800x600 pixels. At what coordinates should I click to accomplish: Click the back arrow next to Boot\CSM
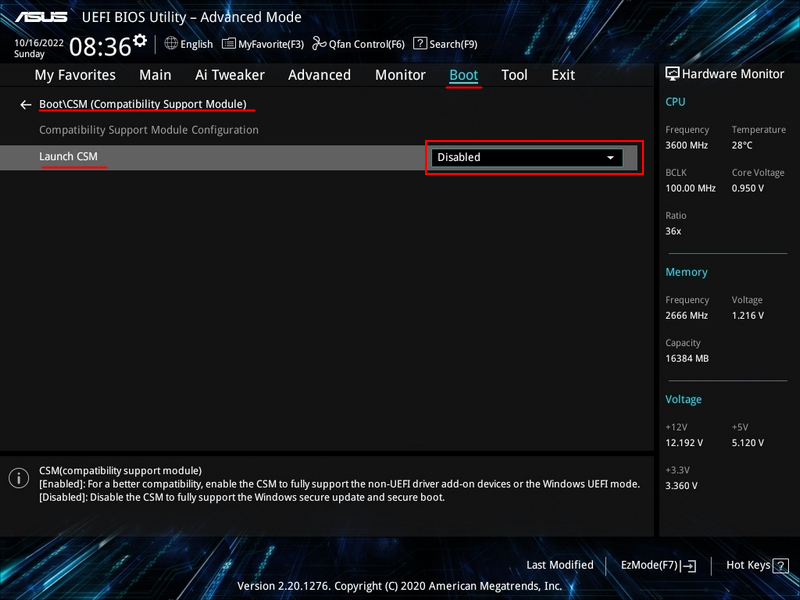(26, 105)
